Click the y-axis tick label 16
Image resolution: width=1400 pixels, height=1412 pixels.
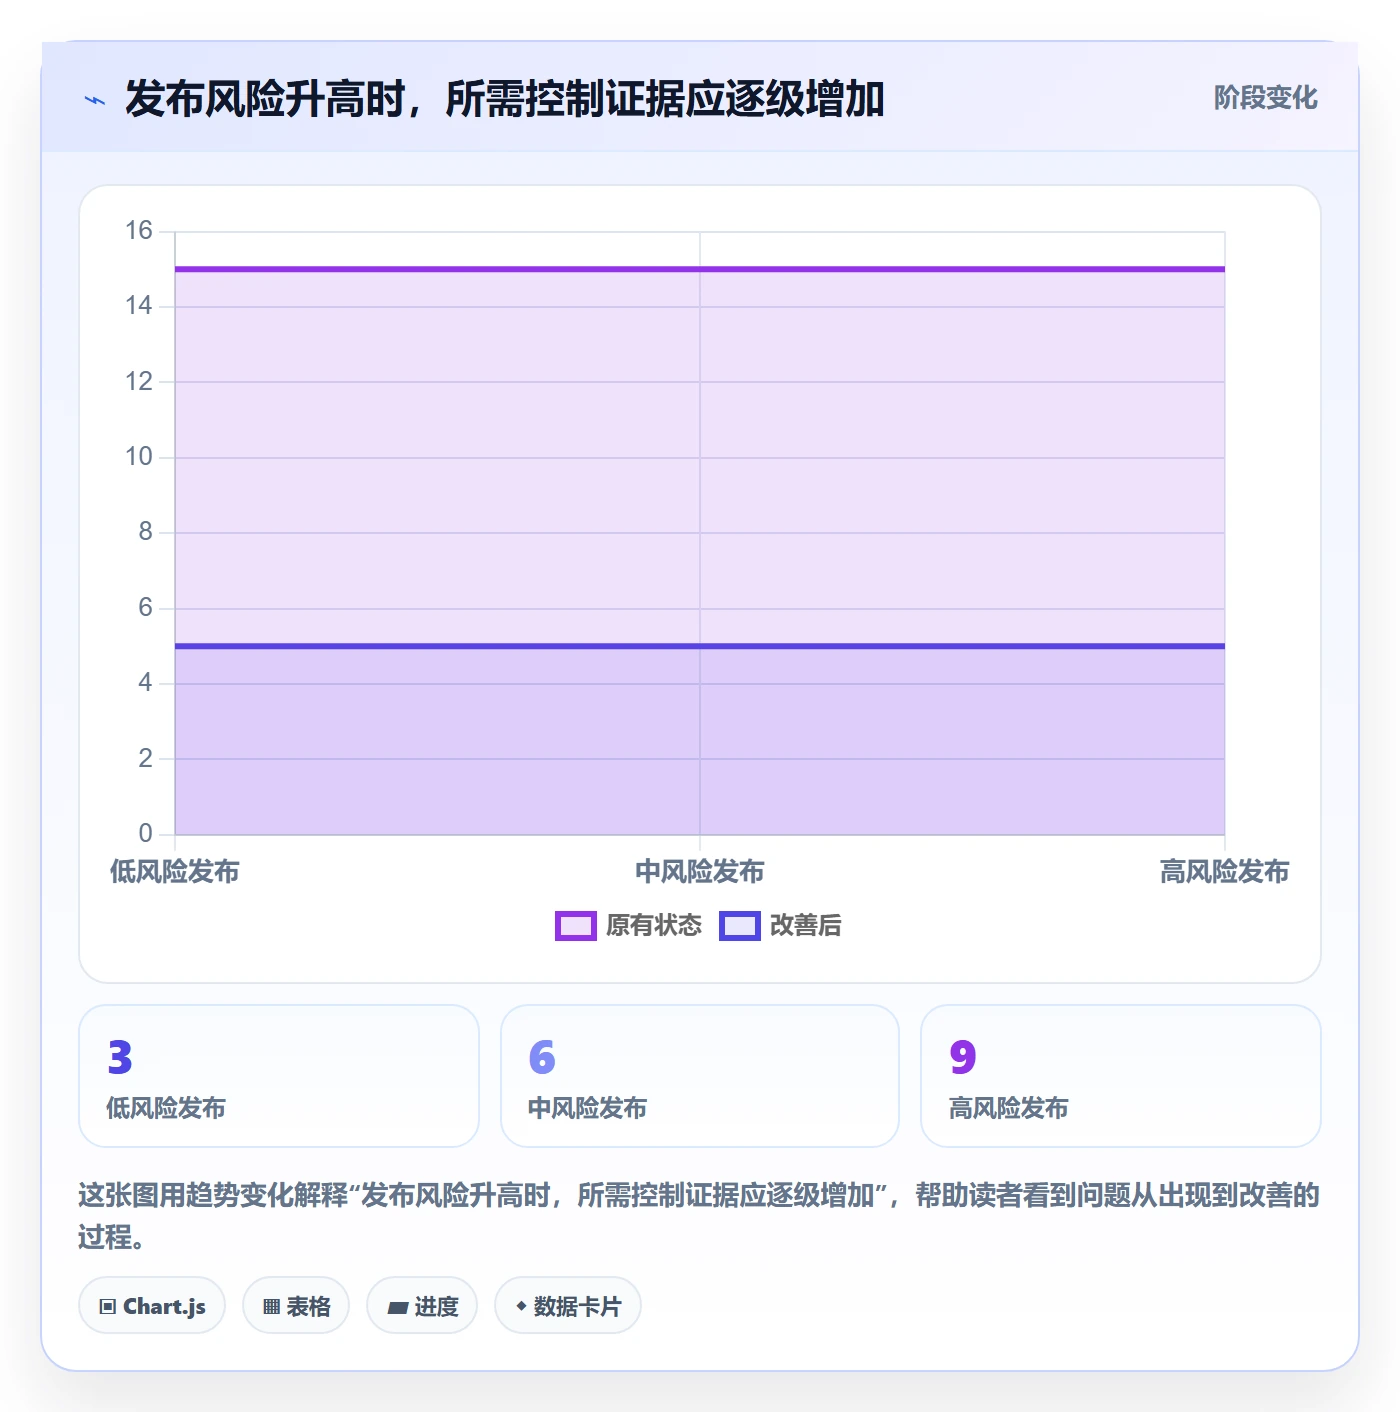pos(139,231)
